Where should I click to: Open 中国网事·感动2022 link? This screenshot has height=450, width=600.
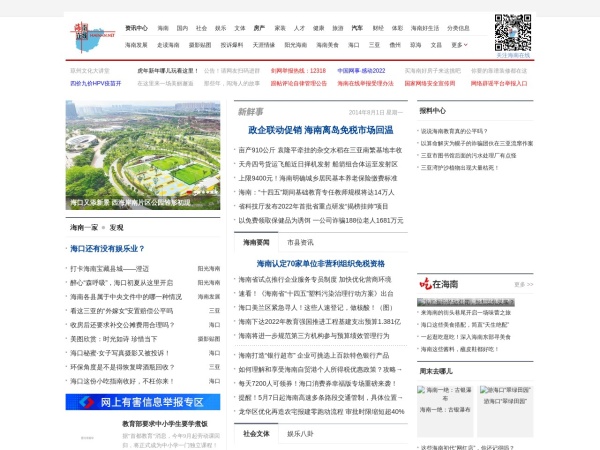click(361, 71)
